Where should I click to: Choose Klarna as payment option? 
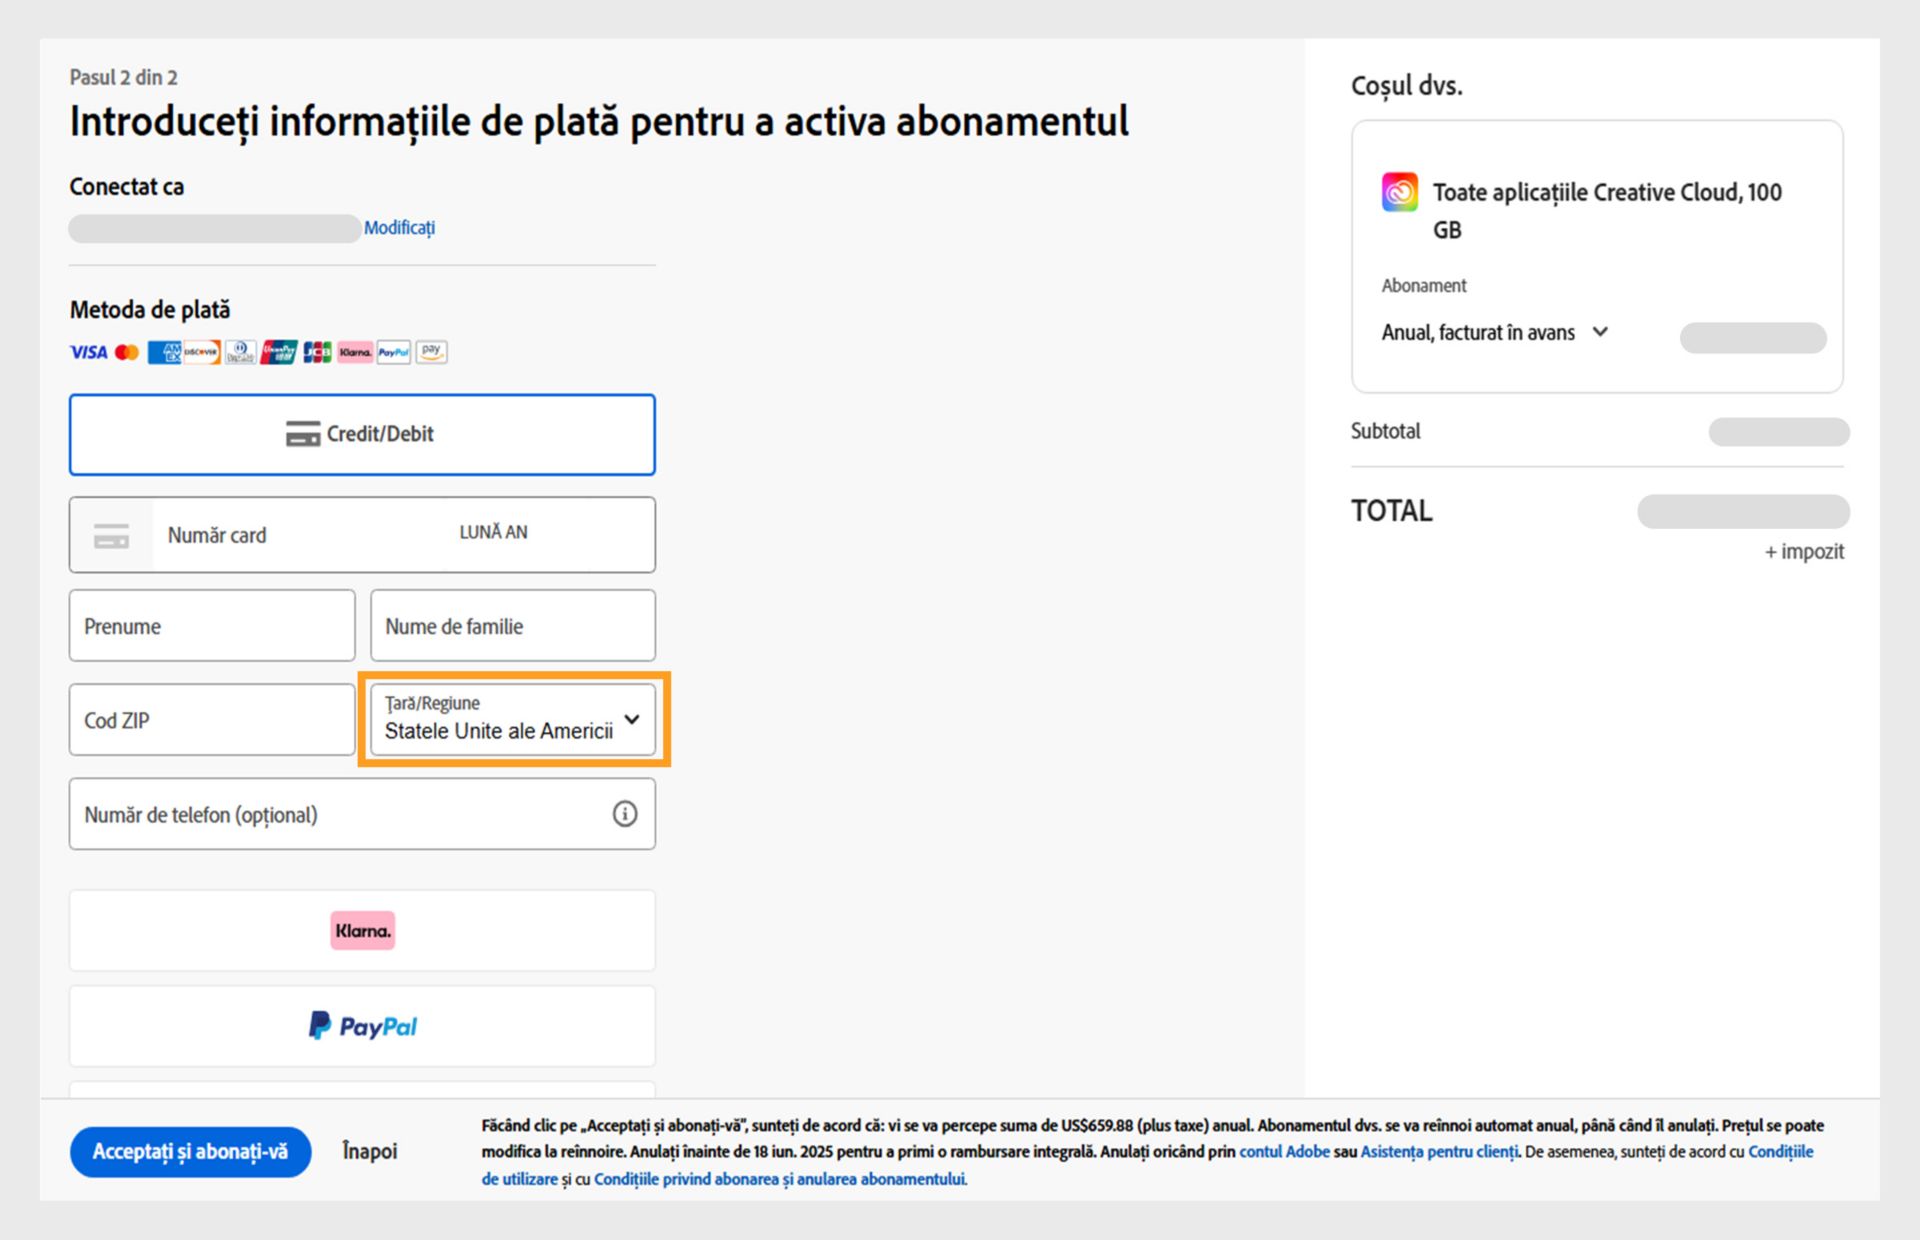[362, 930]
